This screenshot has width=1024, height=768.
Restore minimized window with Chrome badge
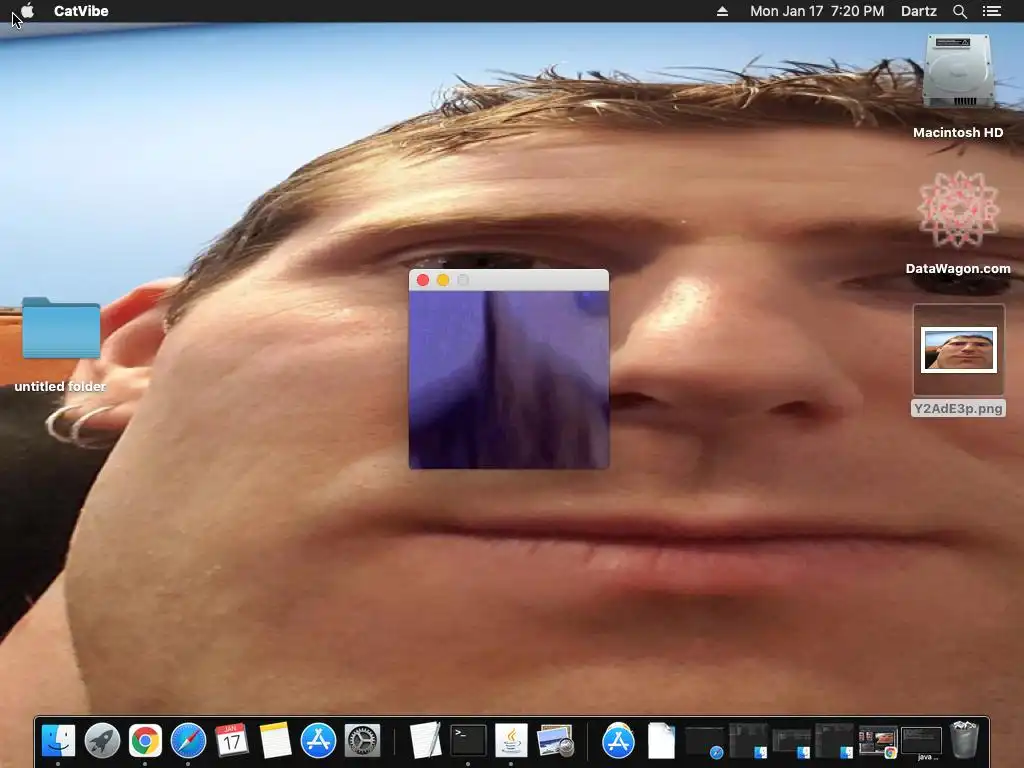pyautogui.click(x=877, y=742)
